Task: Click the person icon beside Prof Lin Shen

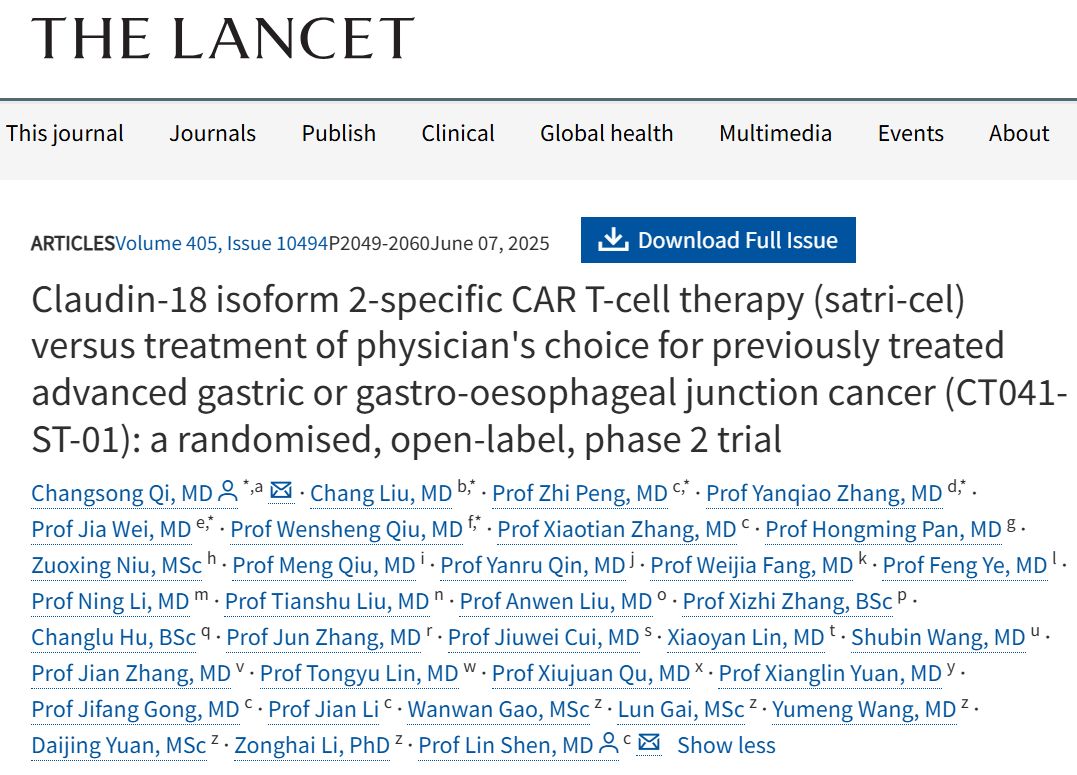Action: tap(609, 743)
